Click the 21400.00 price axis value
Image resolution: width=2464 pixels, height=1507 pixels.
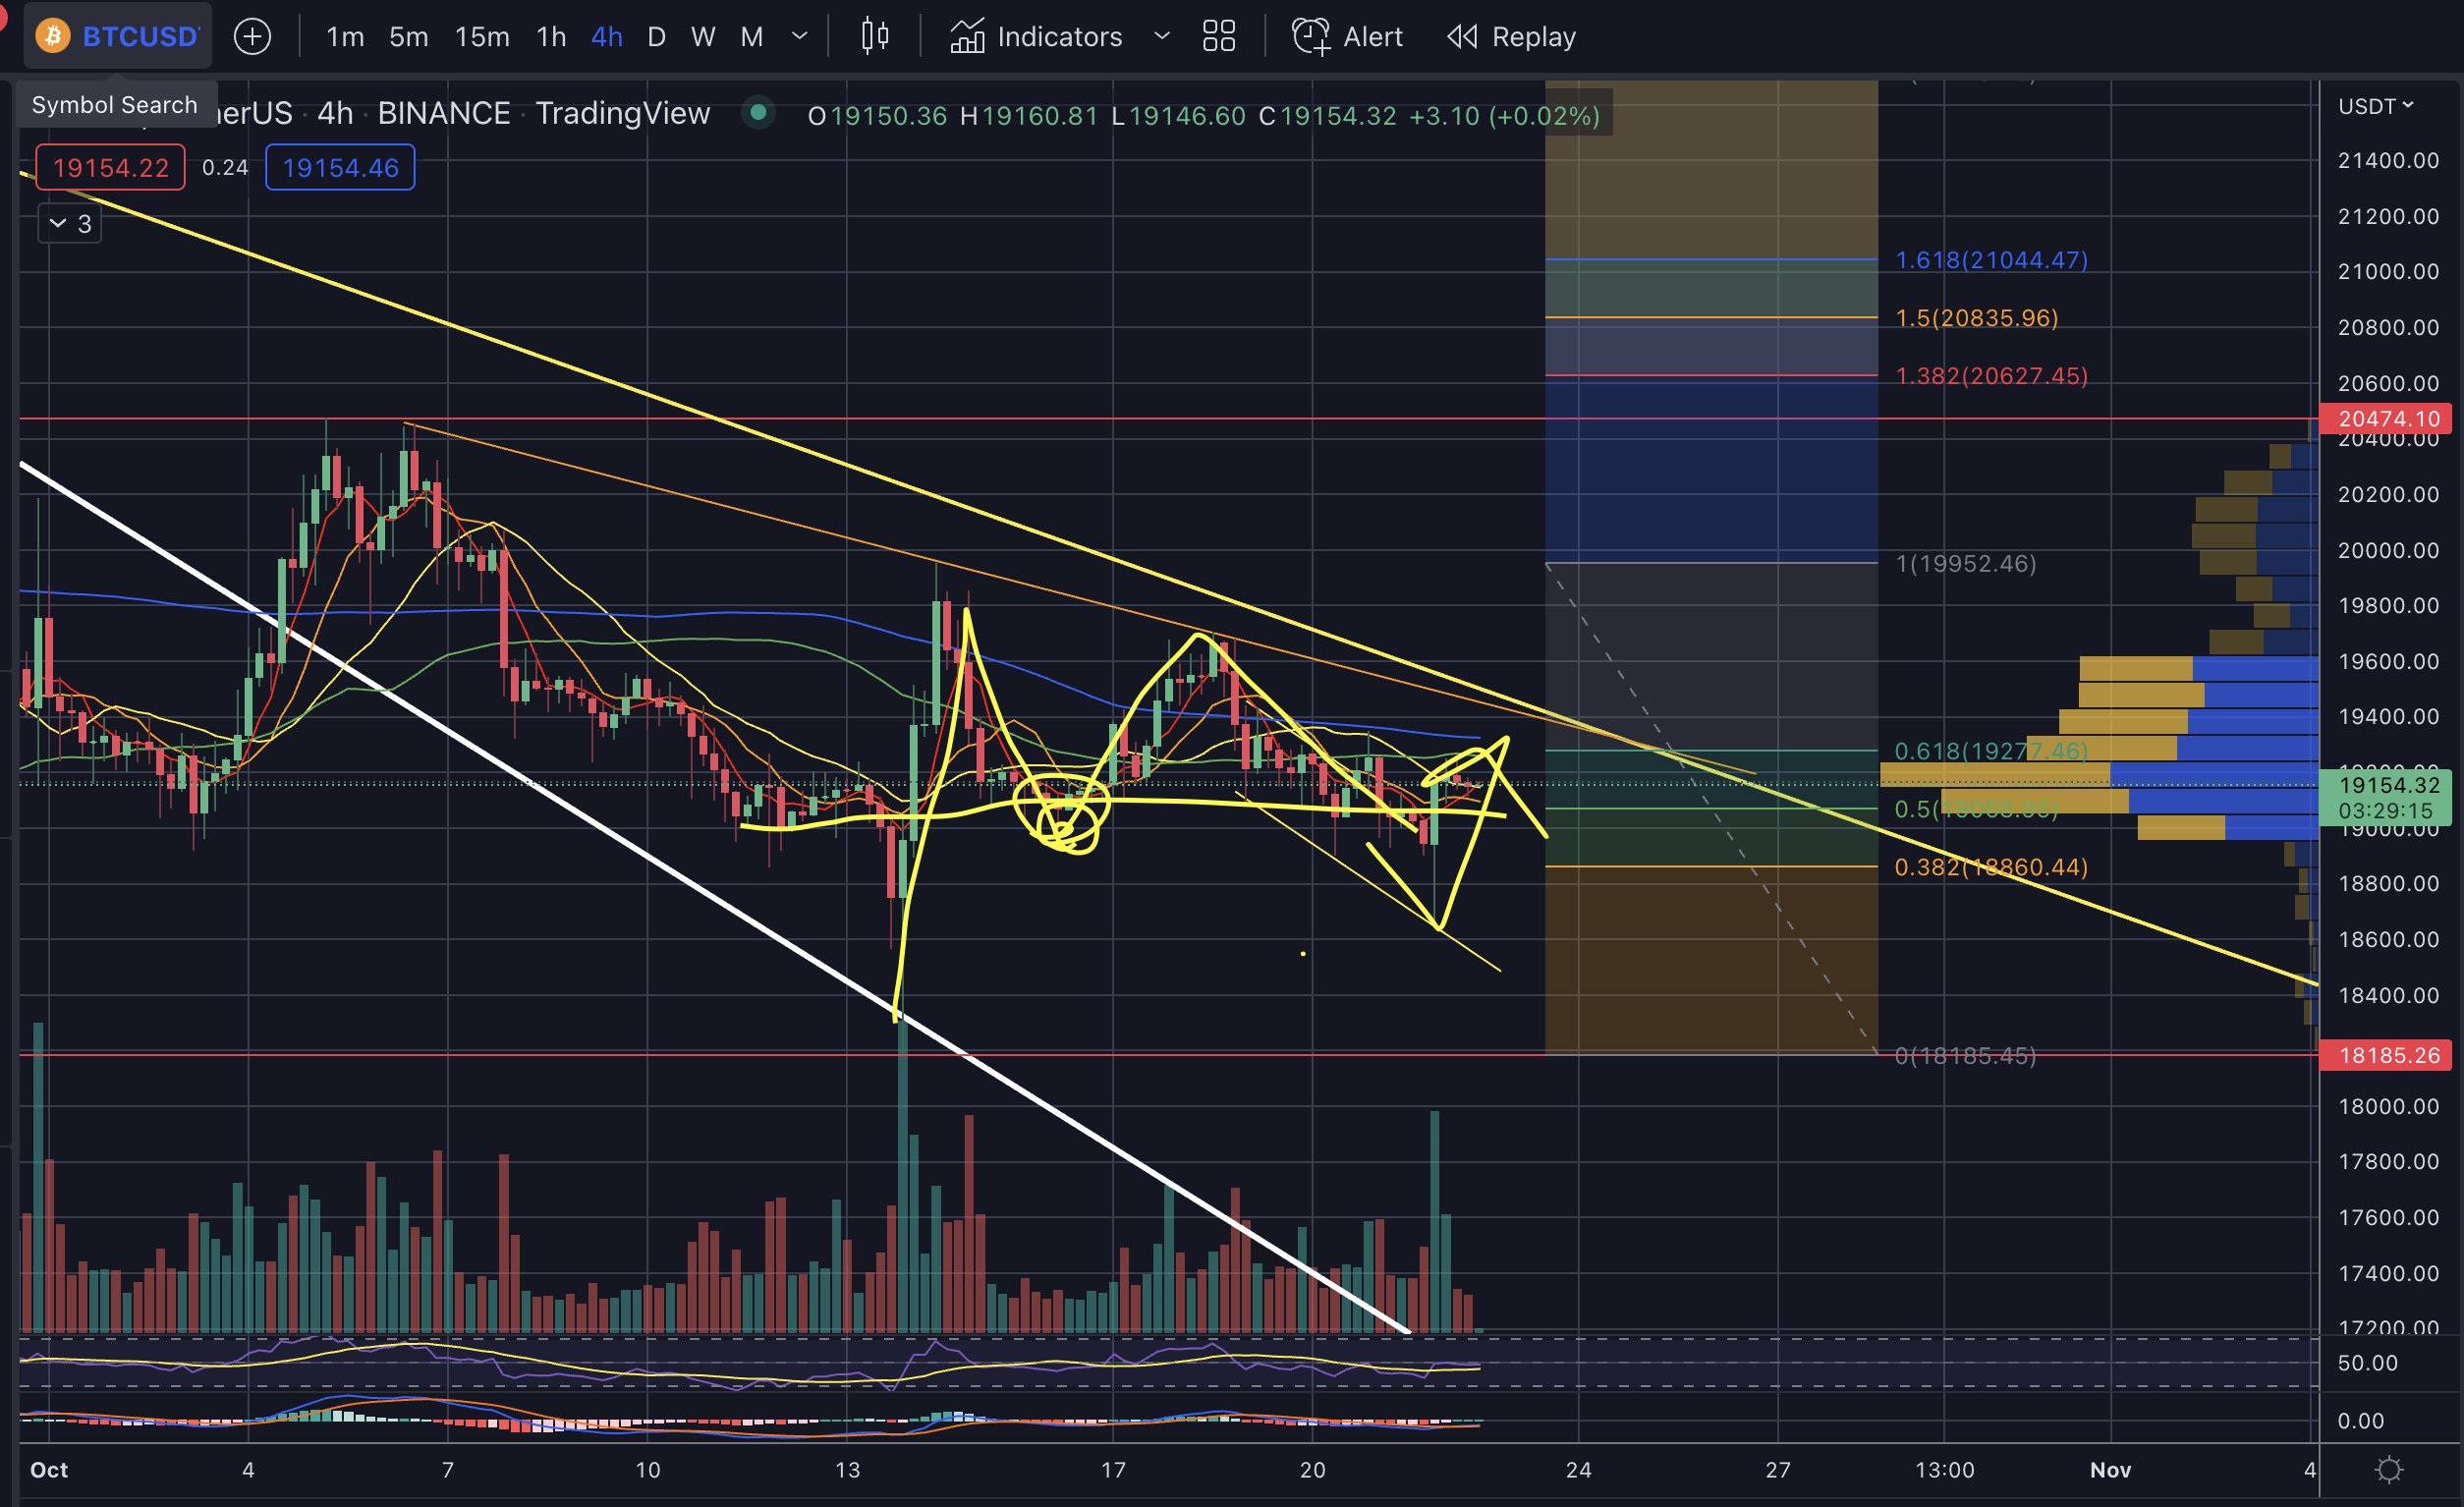point(2388,161)
